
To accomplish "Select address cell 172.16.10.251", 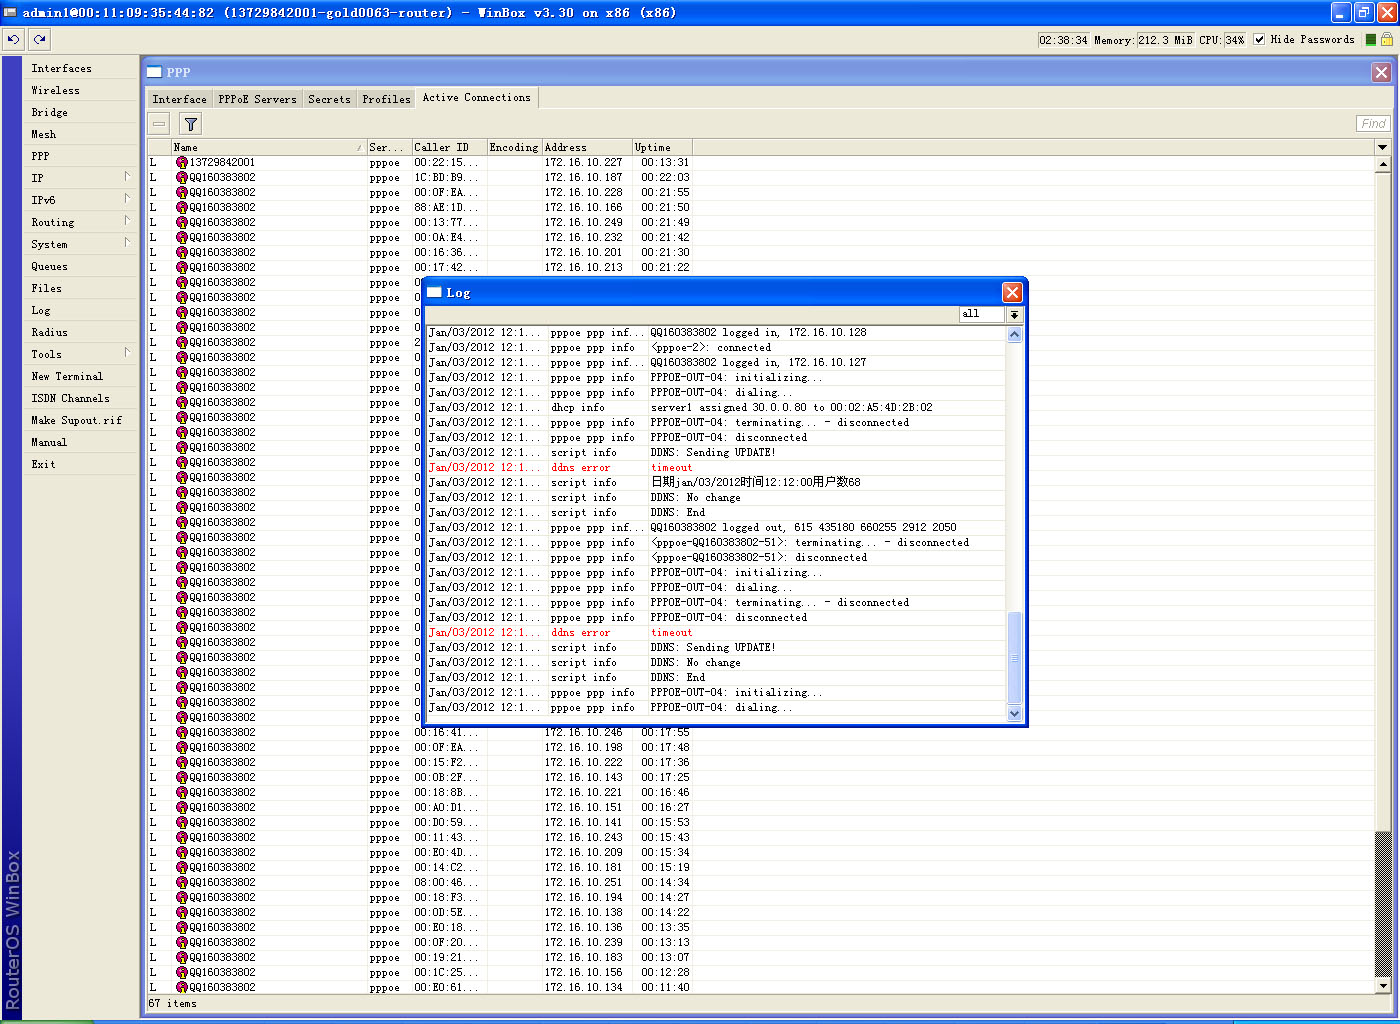I will (x=583, y=882).
